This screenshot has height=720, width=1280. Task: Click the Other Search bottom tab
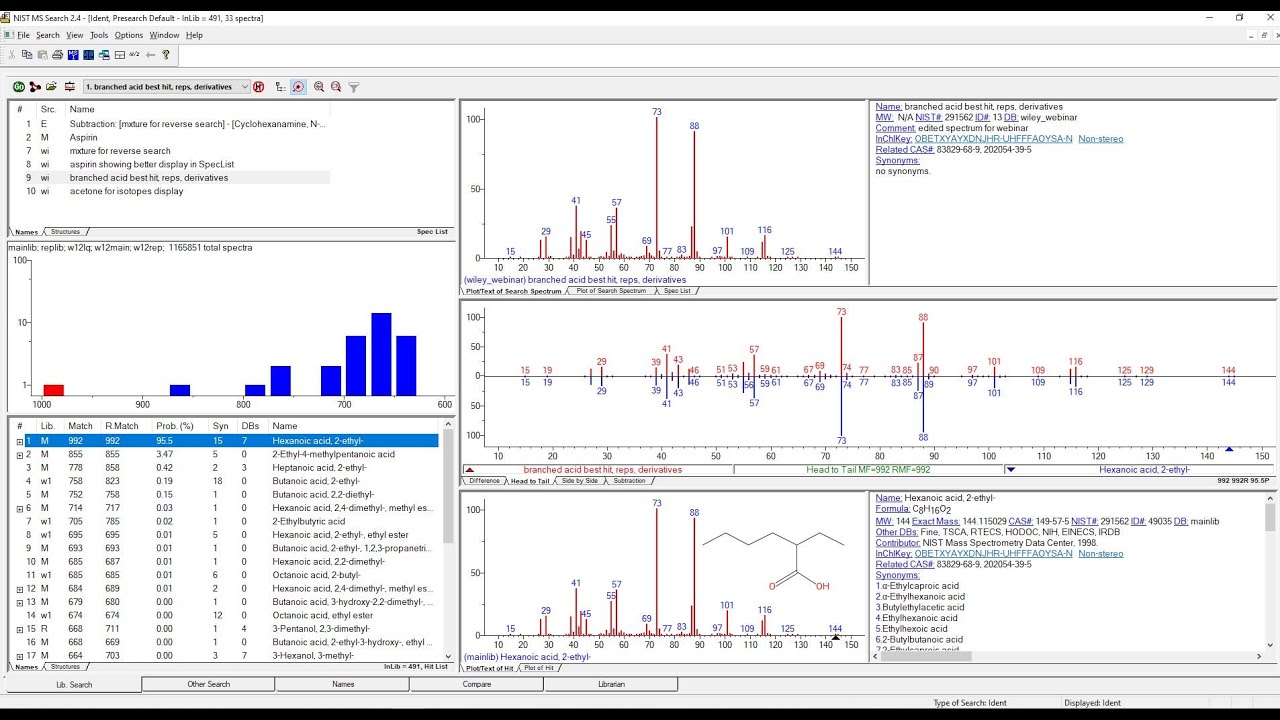pos(208,685)
